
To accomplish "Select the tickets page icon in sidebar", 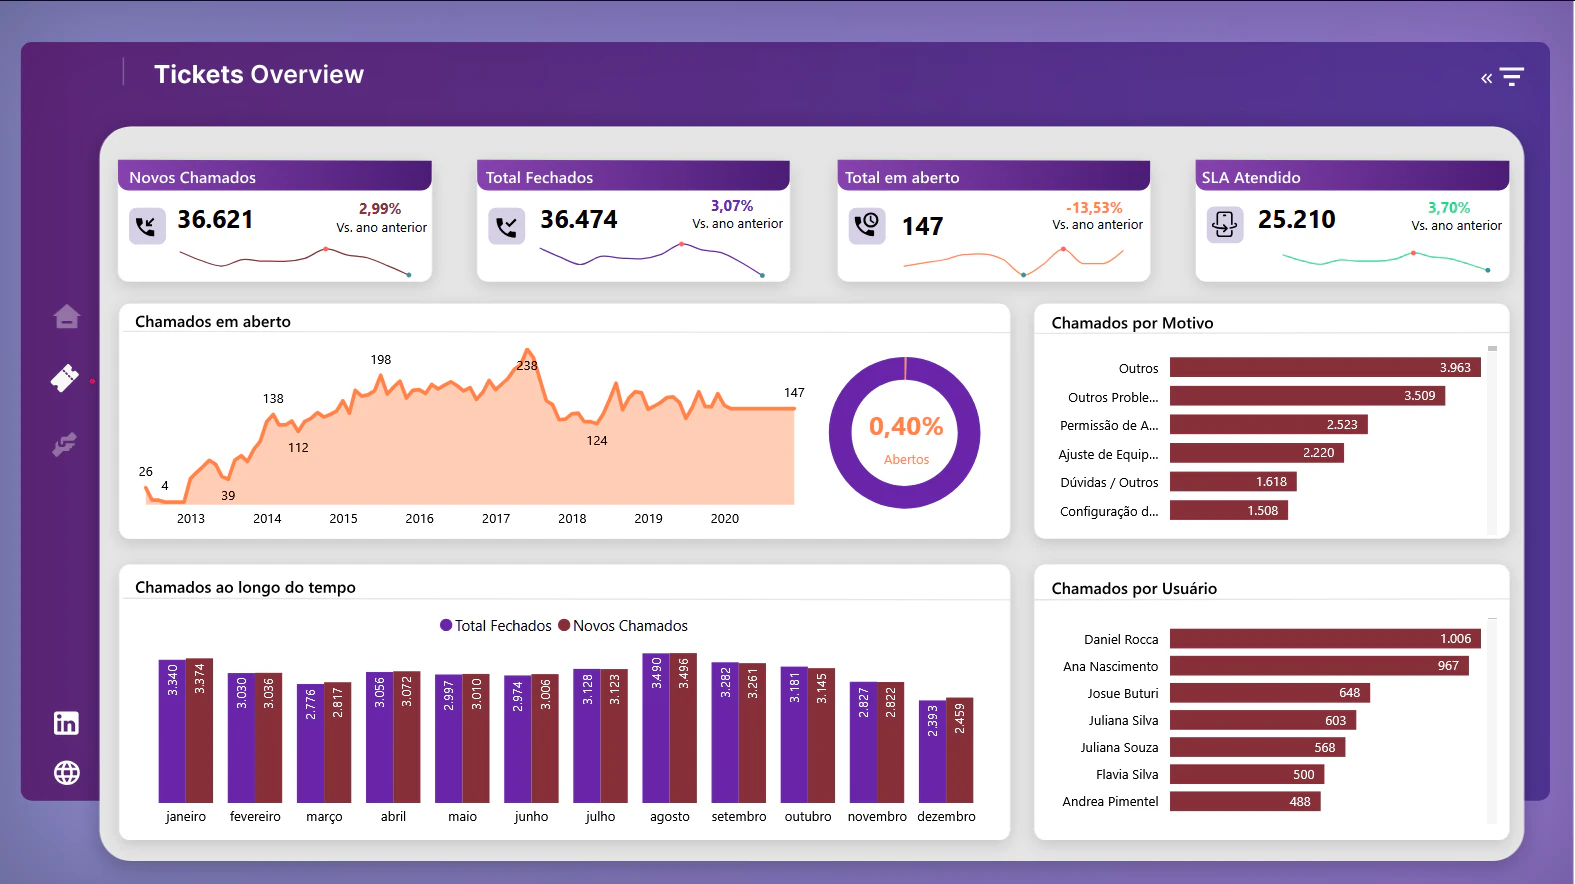I will 65,378.
